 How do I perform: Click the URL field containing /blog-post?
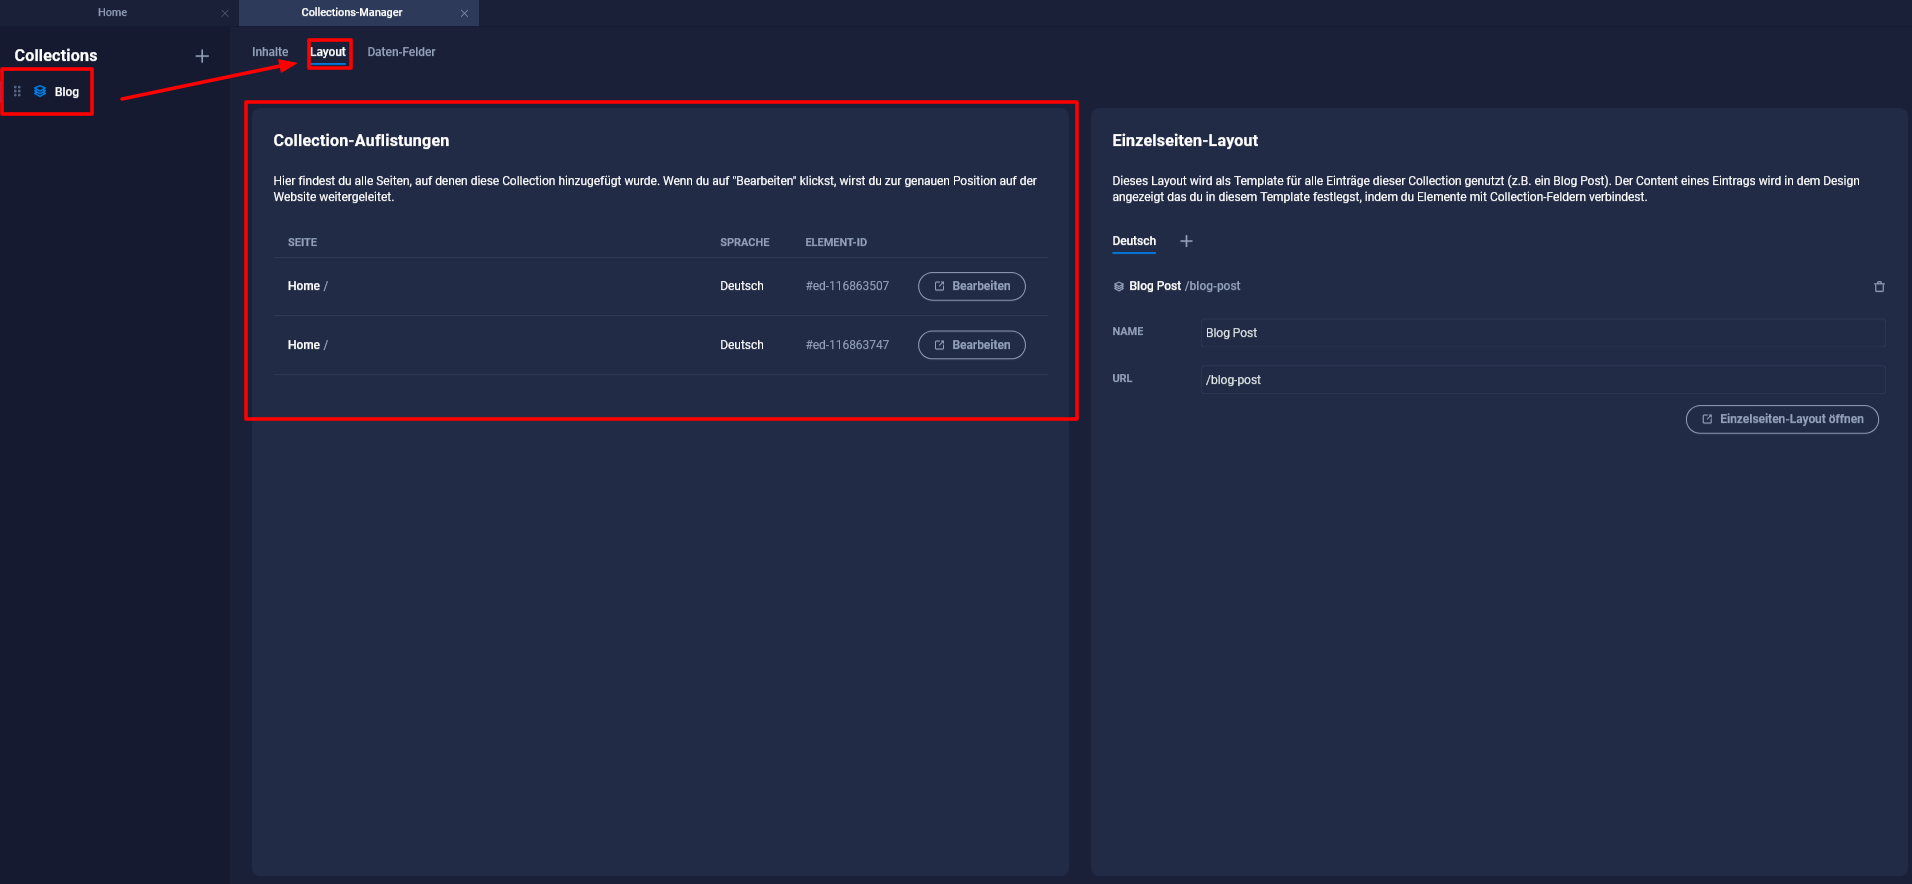tap(1542, 380)
